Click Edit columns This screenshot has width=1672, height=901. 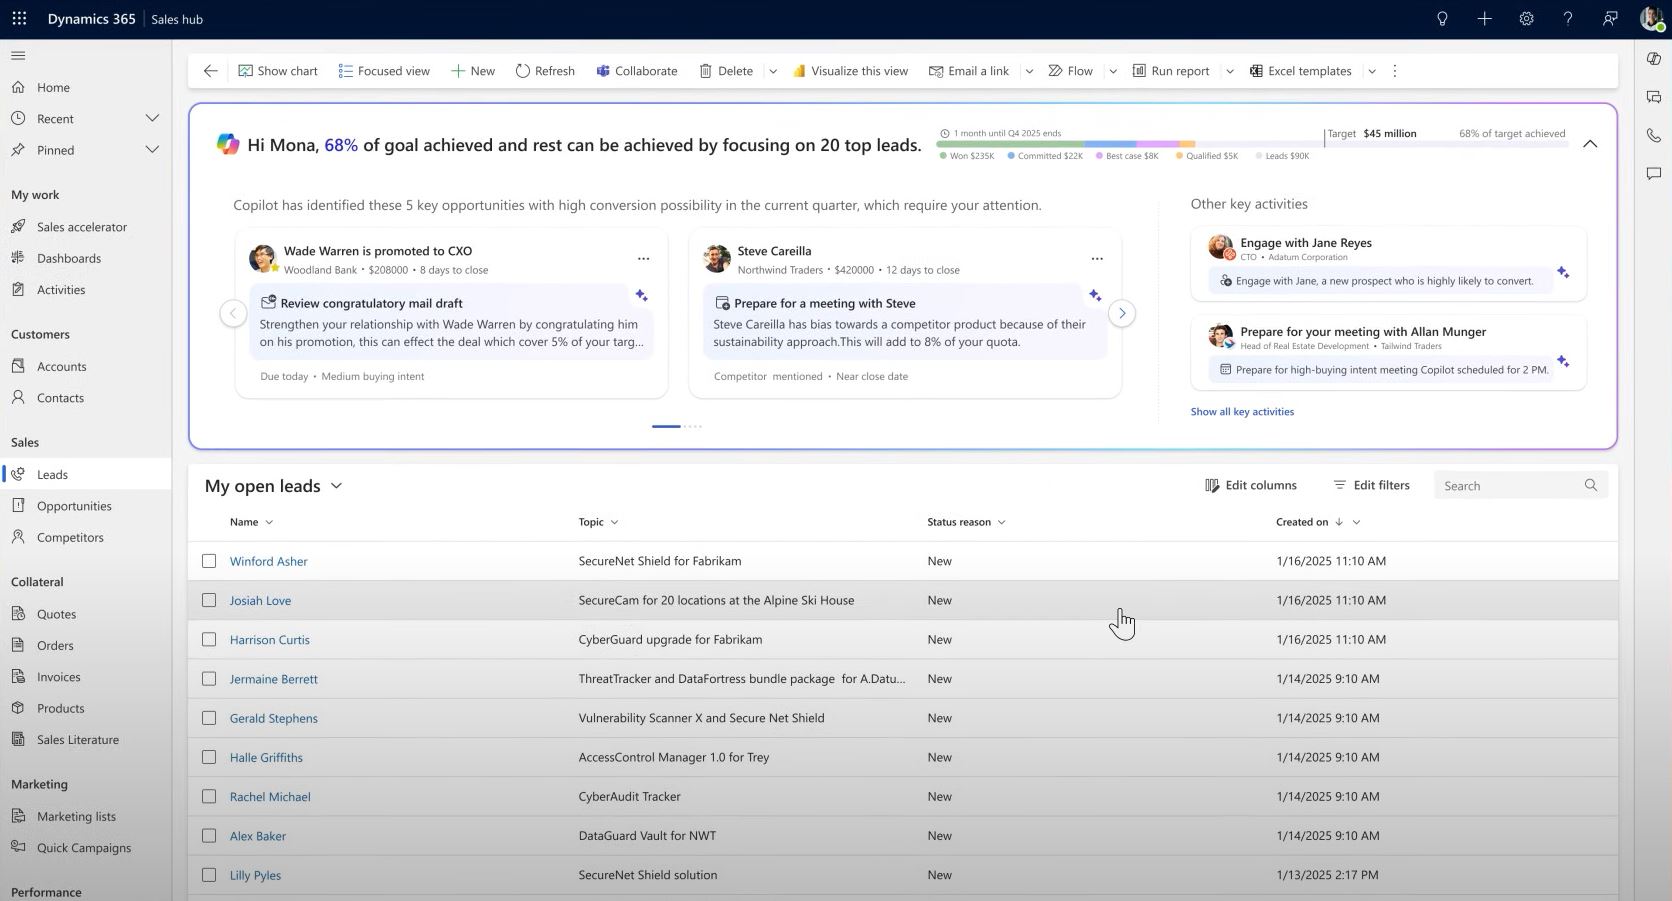(x=1251, y=485)
